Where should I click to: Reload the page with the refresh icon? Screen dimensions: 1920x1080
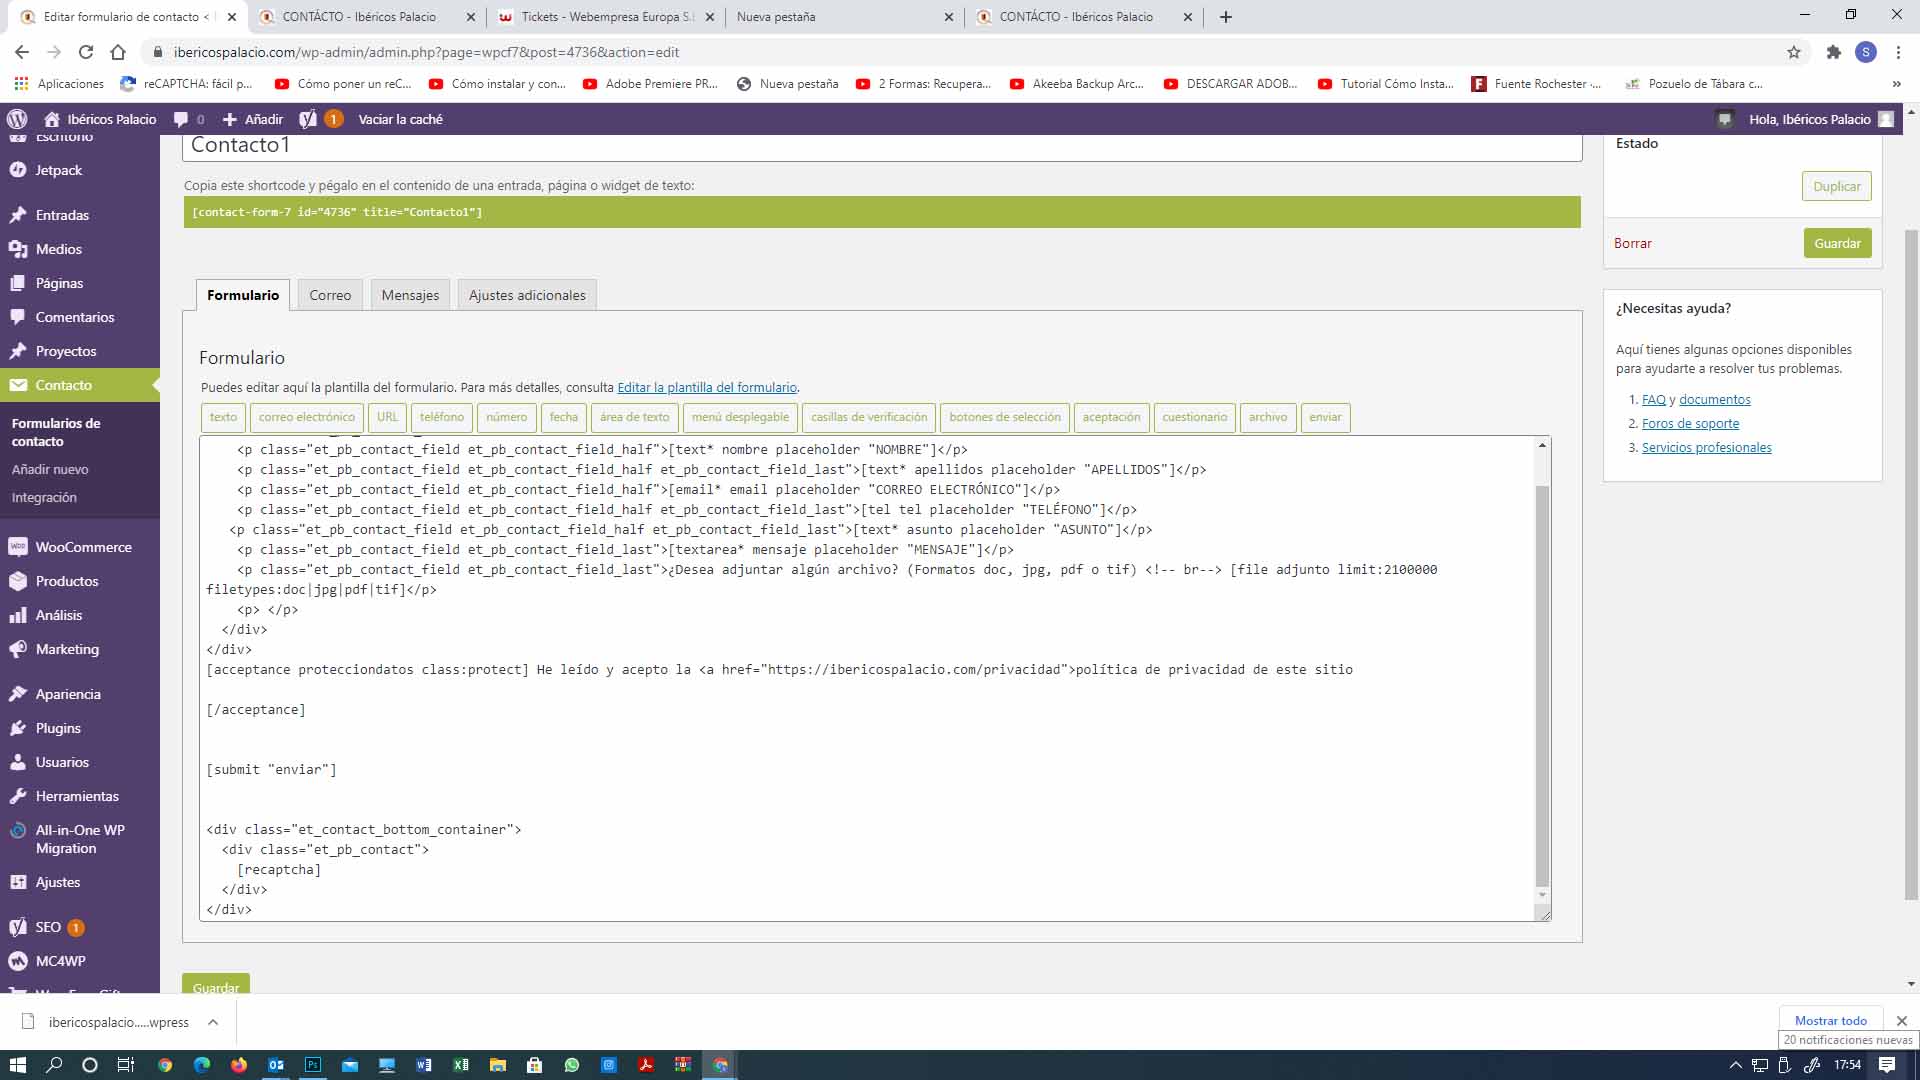(x=86, y=52)
